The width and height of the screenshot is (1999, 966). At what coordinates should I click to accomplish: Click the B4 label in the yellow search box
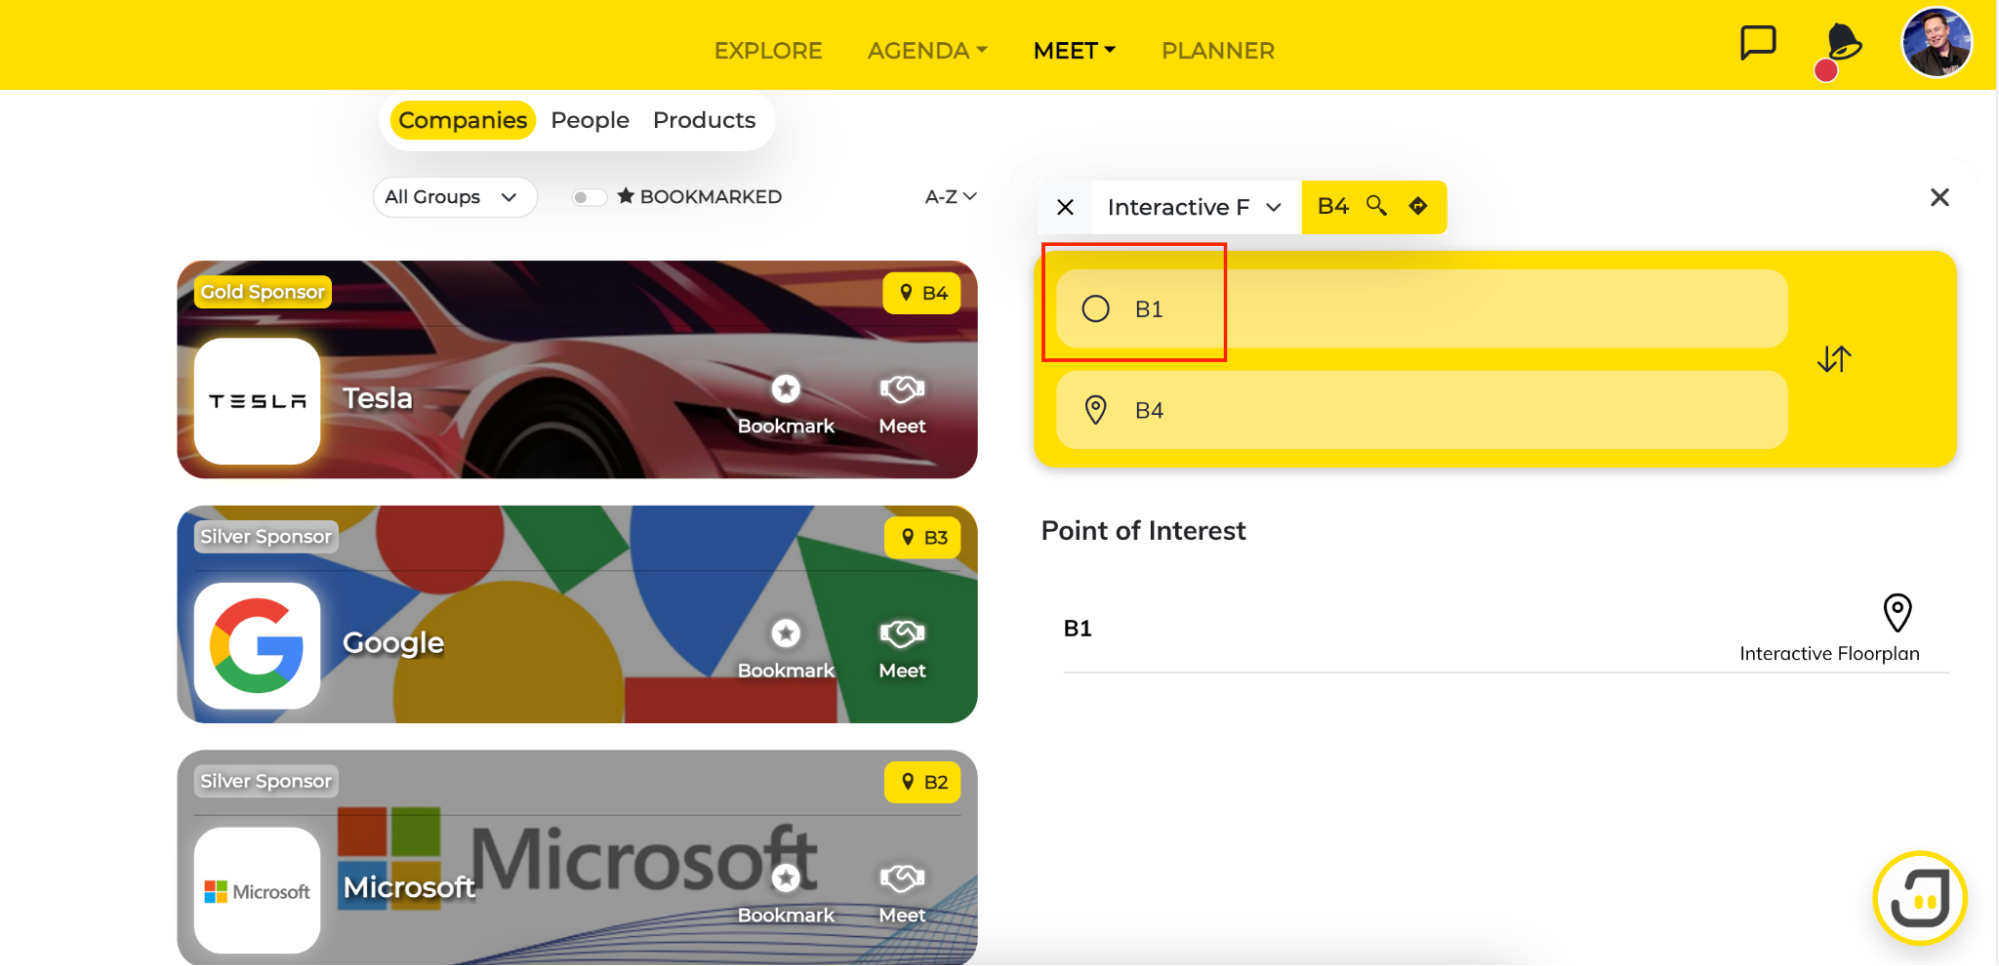click(1333, 206)
